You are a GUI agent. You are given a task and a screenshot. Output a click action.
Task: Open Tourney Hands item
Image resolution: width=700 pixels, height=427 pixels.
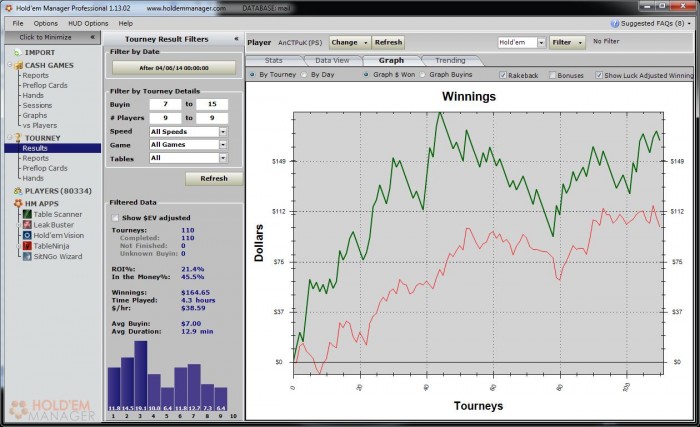coord(33,178)
